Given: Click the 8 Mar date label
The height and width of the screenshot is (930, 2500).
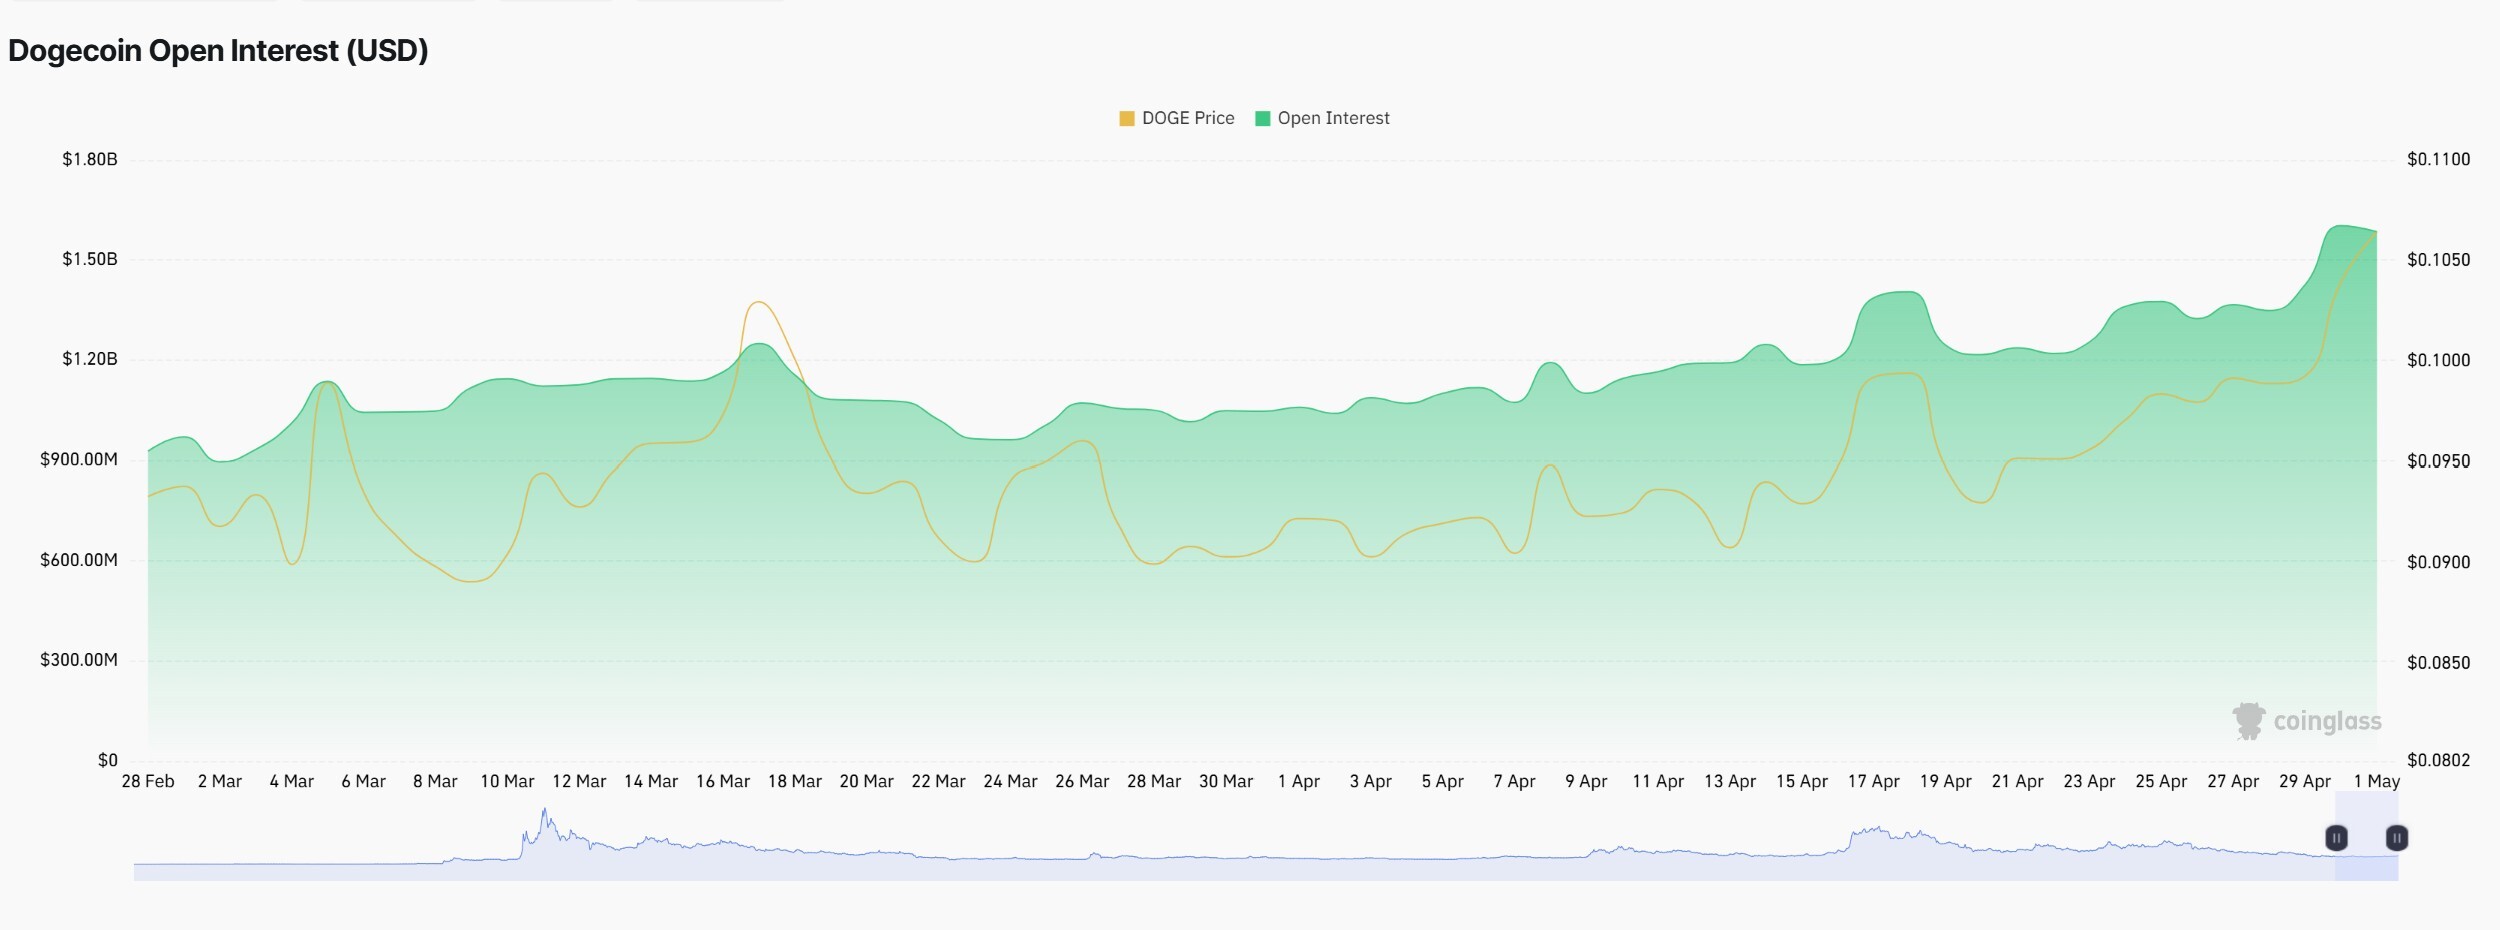Looking at the screenshot, I should (x=435, y=781).
